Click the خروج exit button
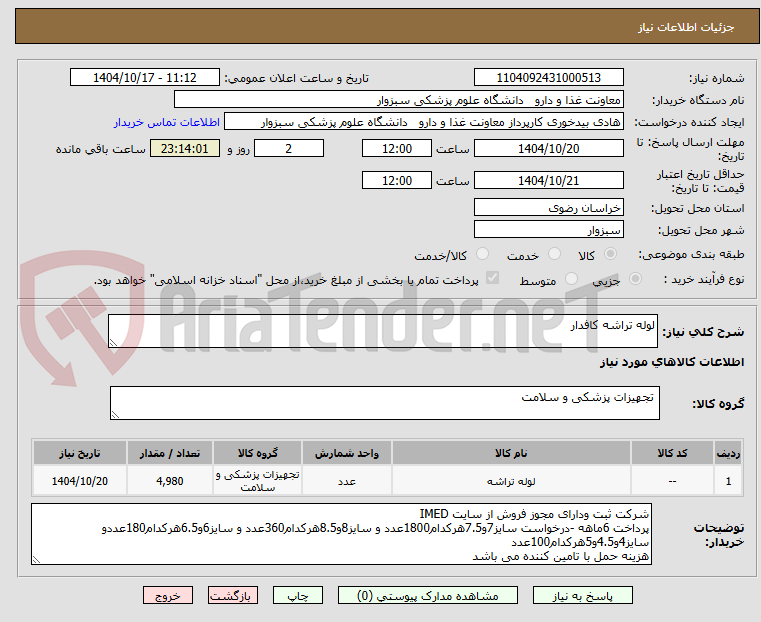Viewport: 761px width, 622px height. click(x=168, y=595)
